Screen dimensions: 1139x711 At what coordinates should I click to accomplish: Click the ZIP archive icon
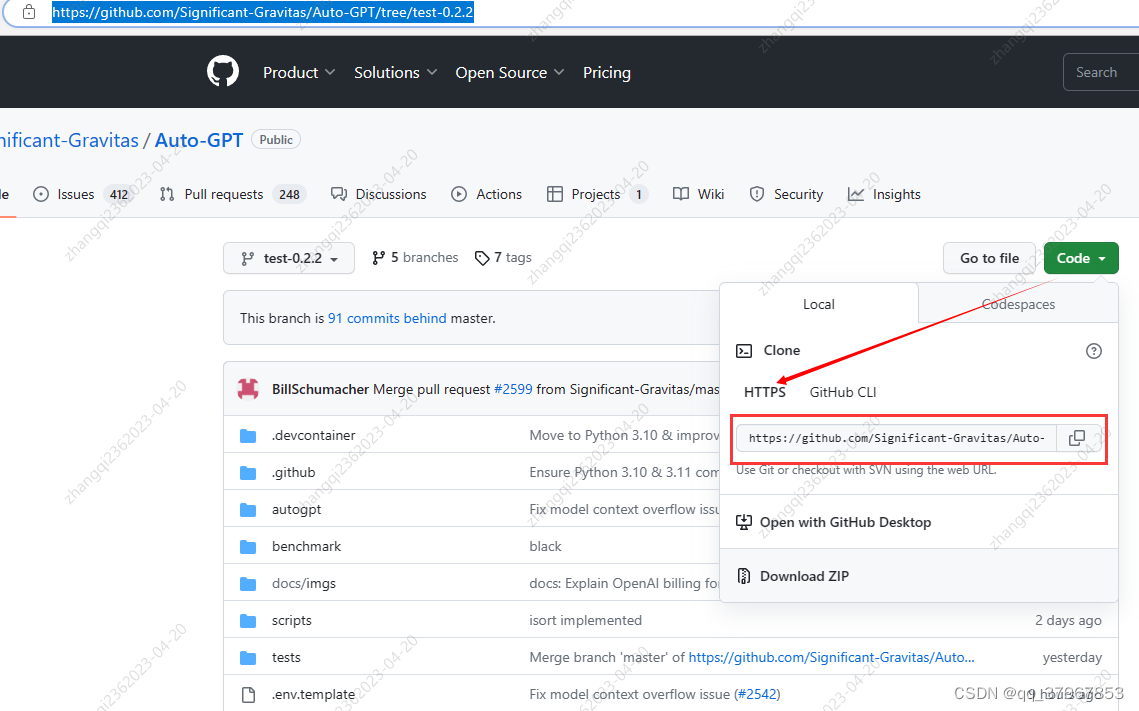pos(744,576)
